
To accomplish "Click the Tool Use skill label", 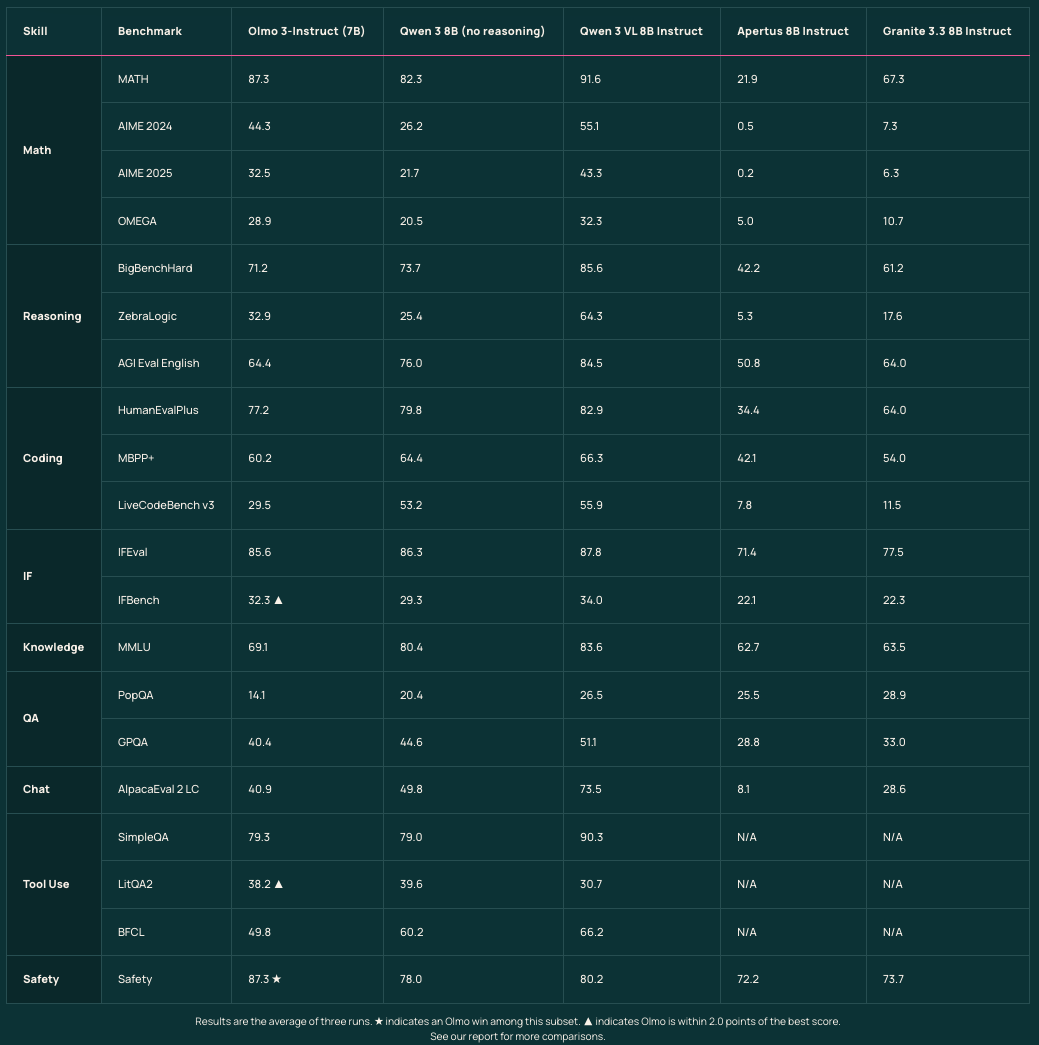I will tap(46, 884).
